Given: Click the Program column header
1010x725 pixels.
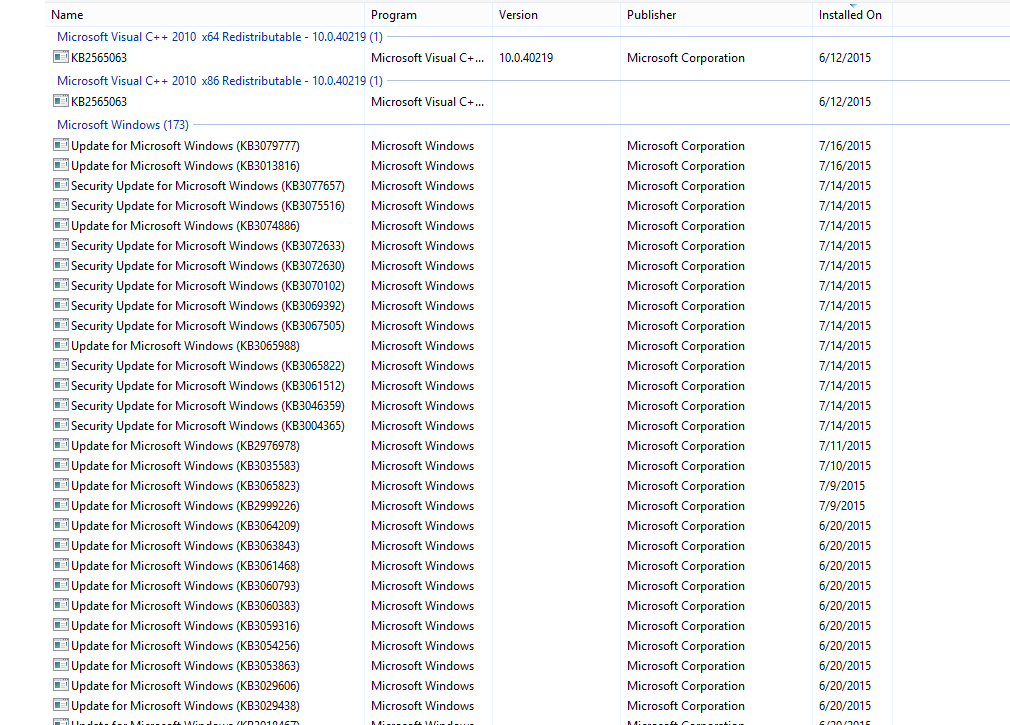Looking at the screenshot, I should (x=393, y=15).
